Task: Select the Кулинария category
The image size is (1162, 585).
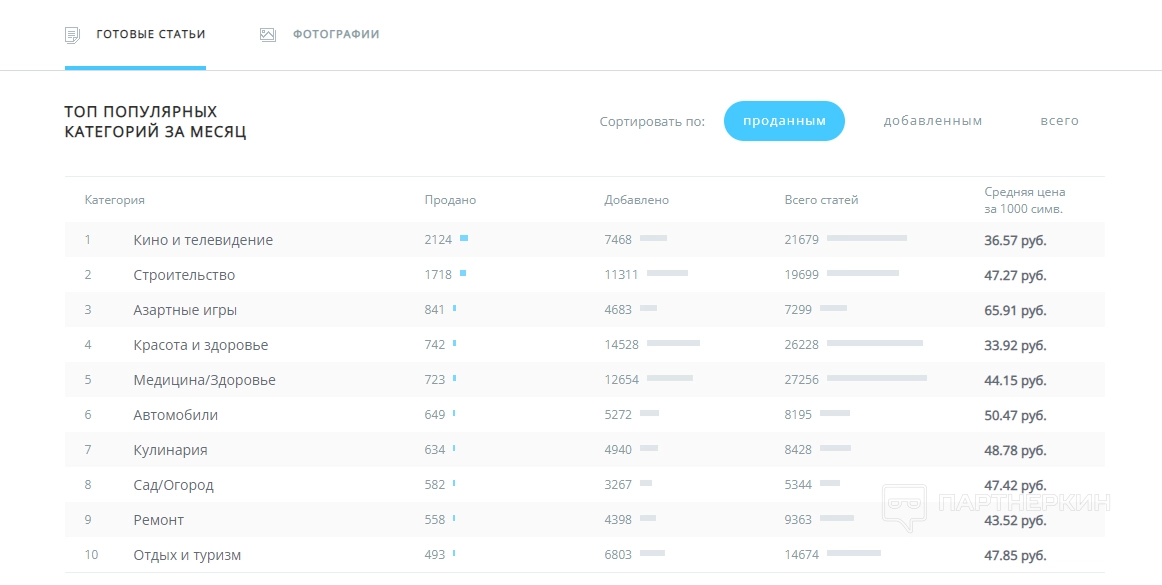Action: click(x=170, y=450)
